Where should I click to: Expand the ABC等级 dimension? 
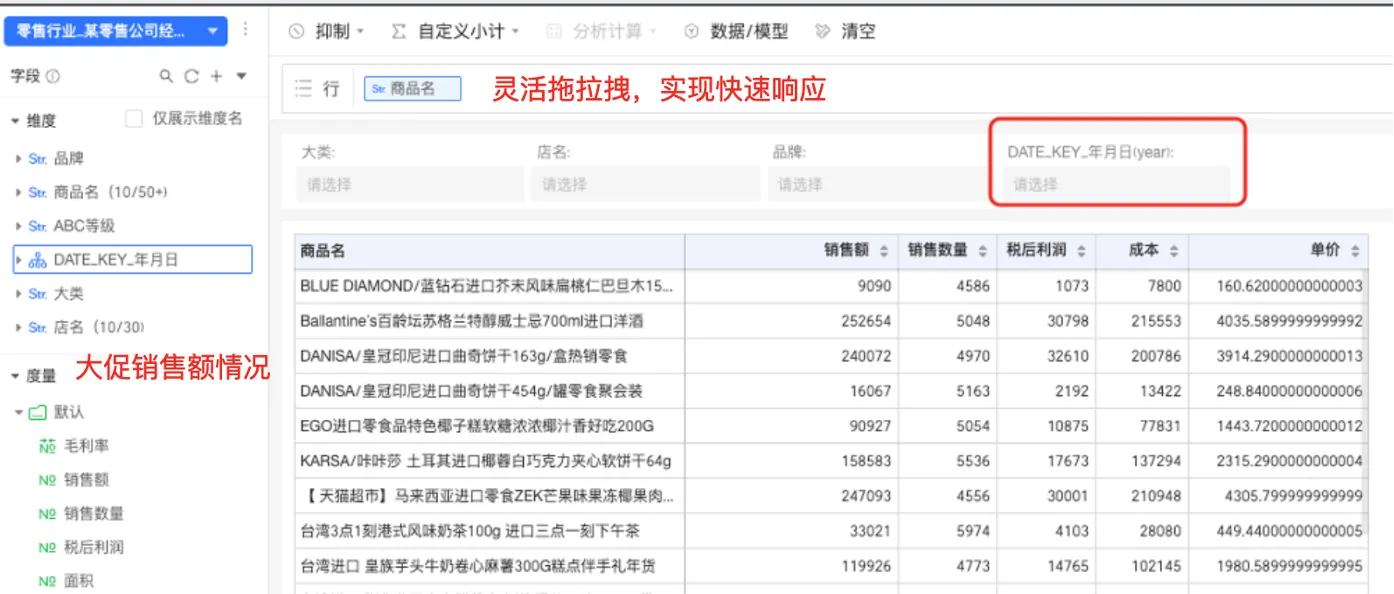[x=19, y=226]
